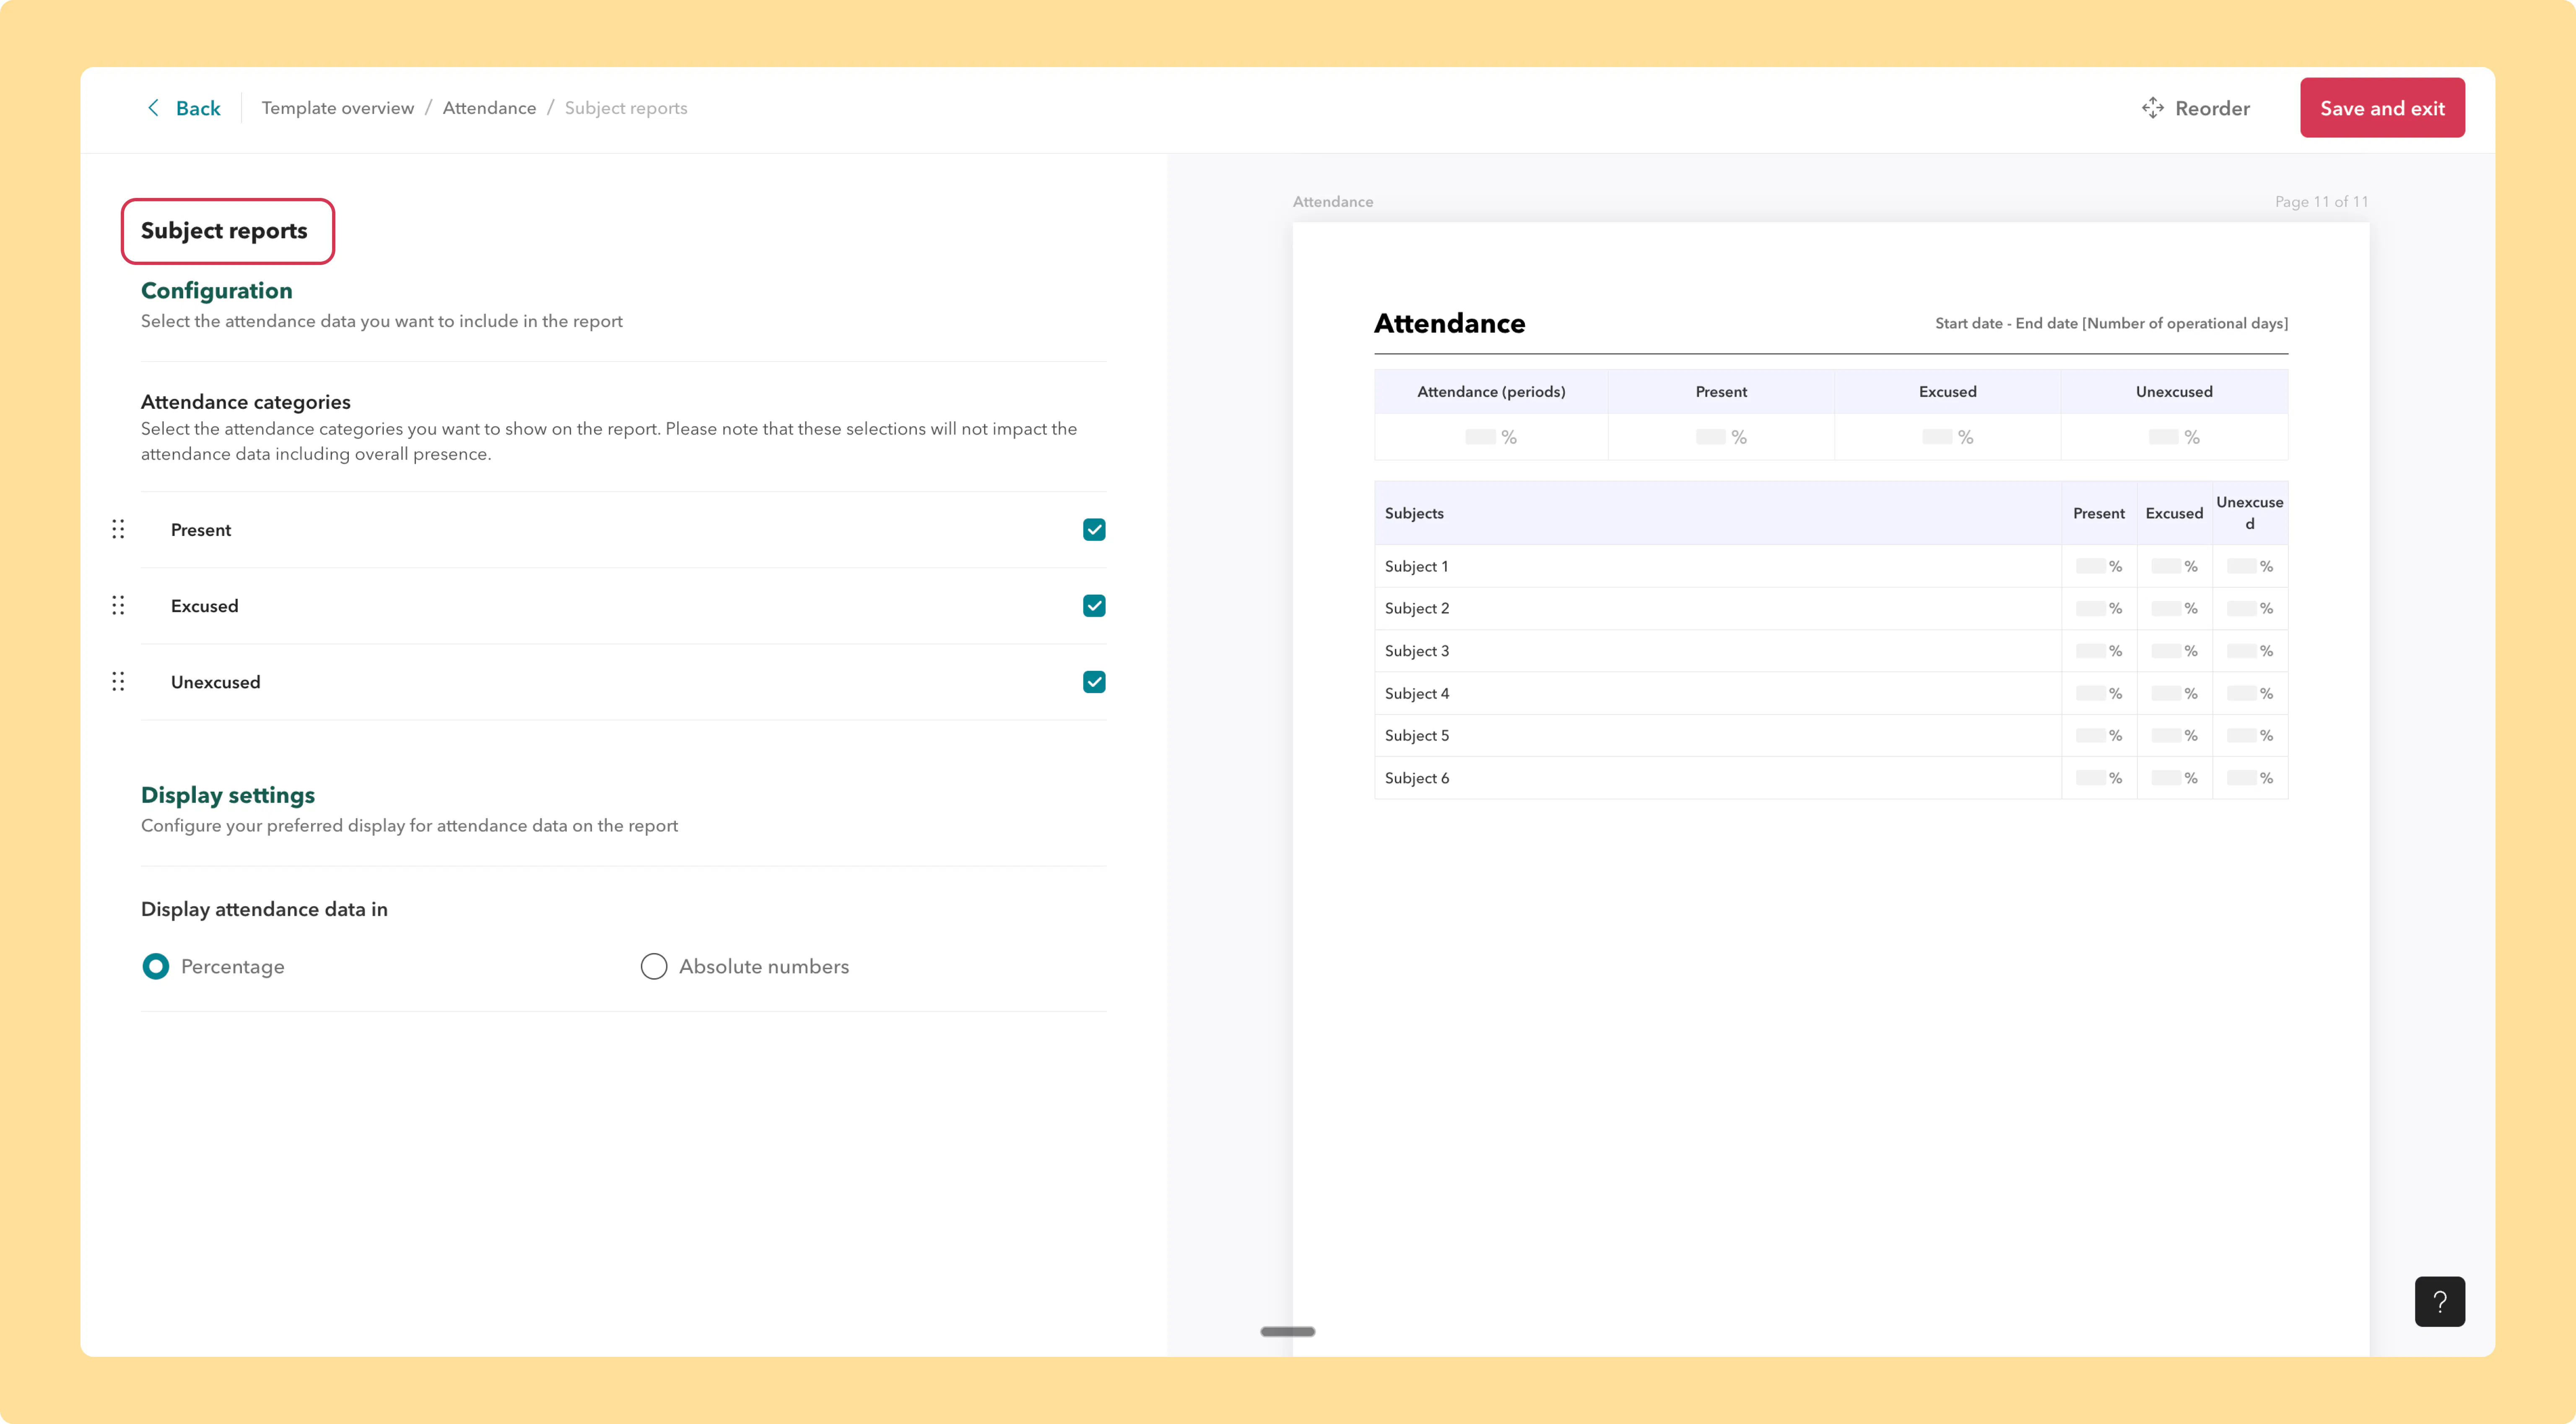This screenshot has height=1424, width=2576.
Task: Click the 'Display attendance data in' label
Action: click(264, 909)
